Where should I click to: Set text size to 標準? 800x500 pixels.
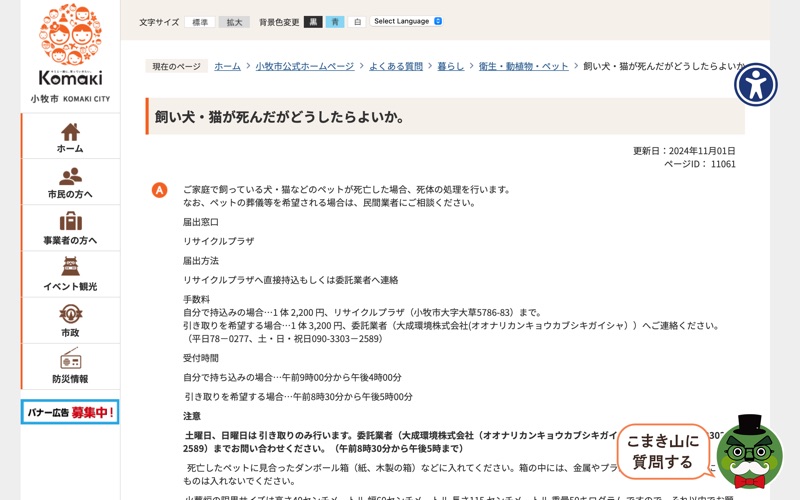pyautogui.click(x=199, y=22)
